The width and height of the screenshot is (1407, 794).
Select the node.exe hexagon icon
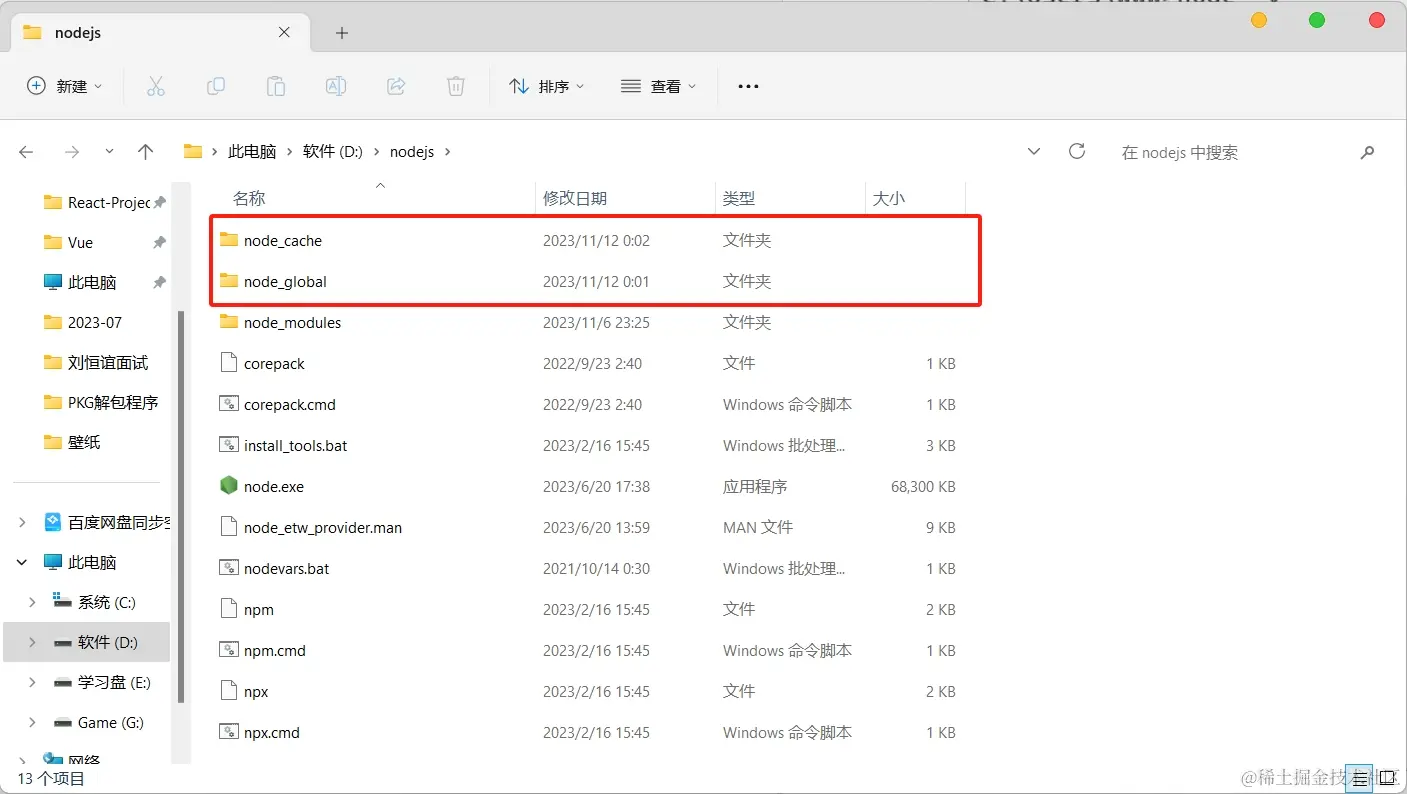[x=229, y=486]
